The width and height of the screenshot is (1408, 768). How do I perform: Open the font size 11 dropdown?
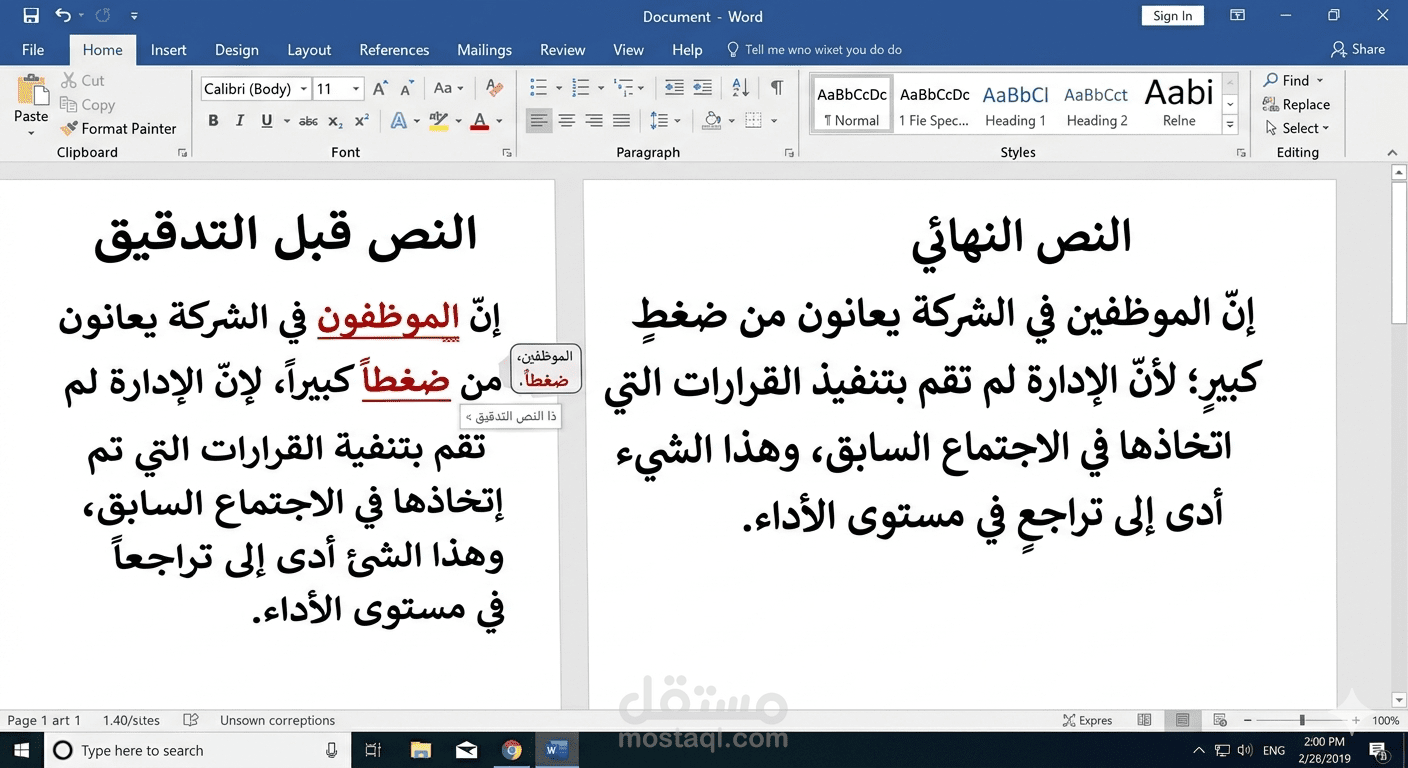click(355, 89)
